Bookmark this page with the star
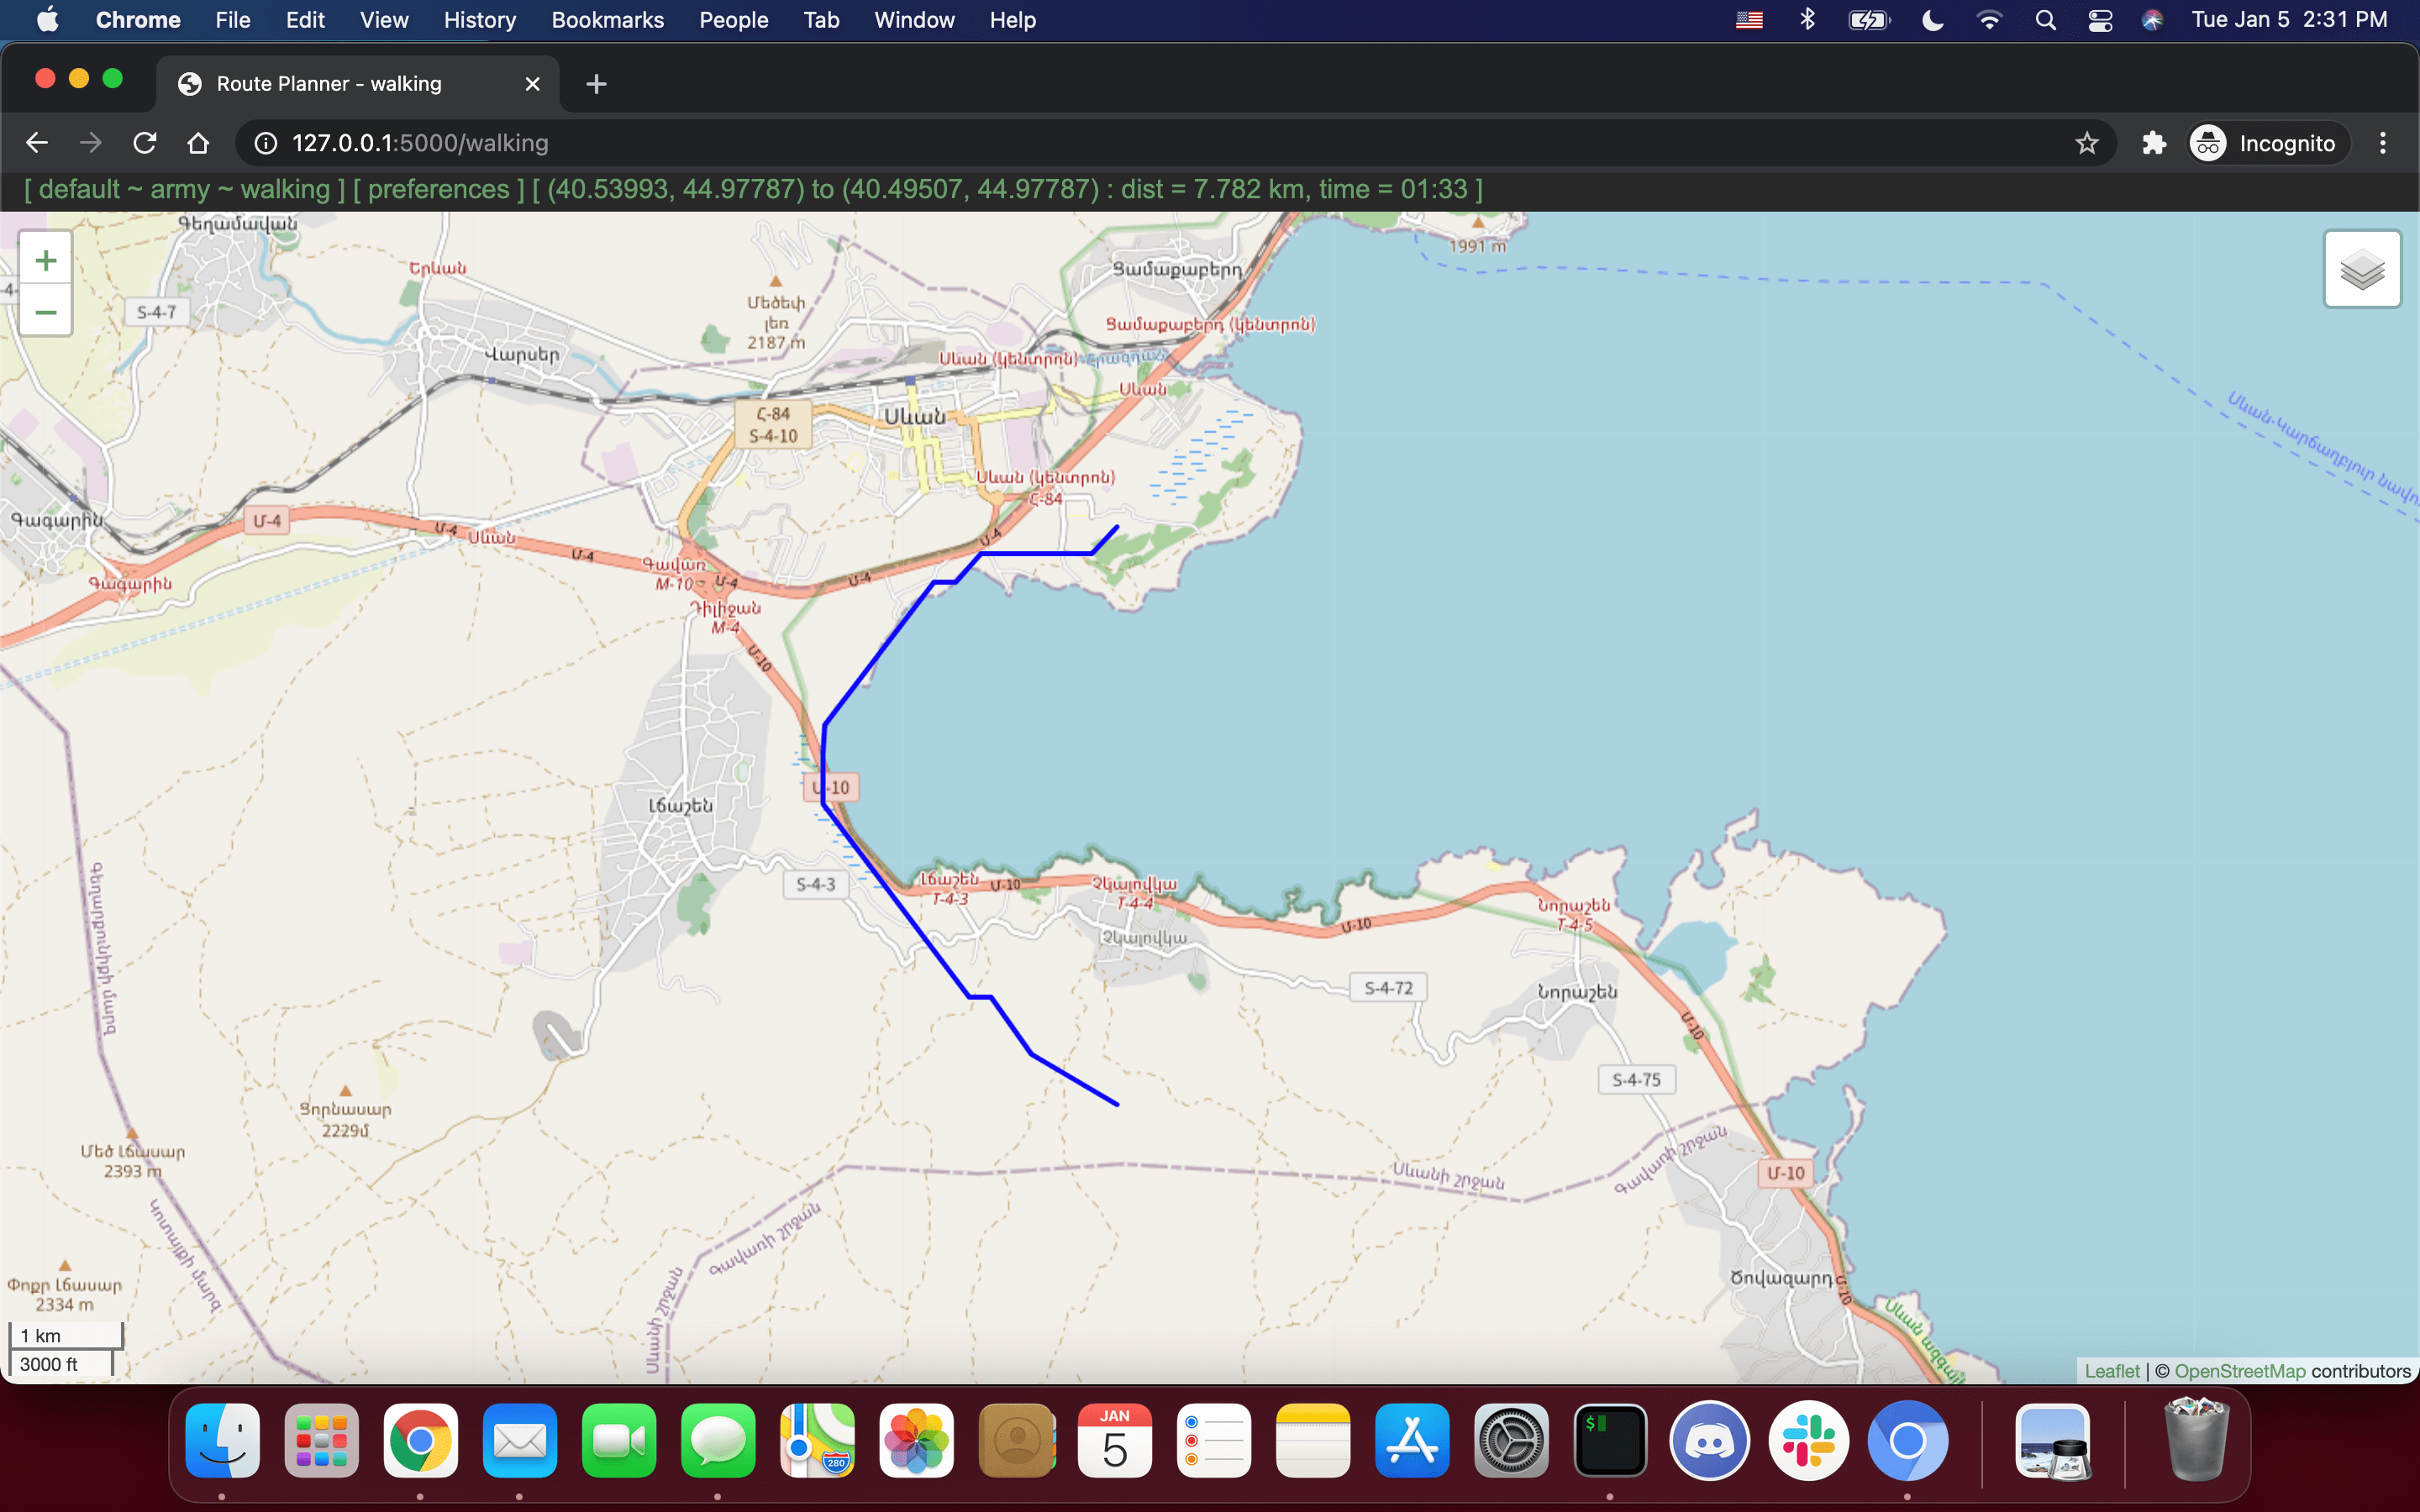 pos(2087,142)
